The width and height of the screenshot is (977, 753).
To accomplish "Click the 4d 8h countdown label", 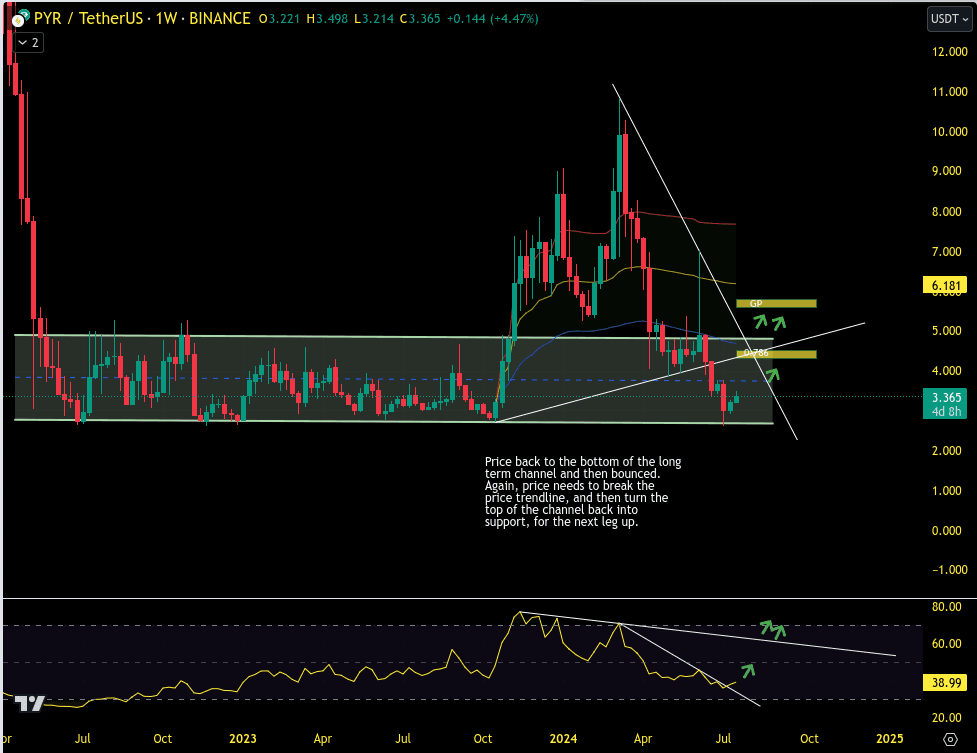I will [x=945, y=411].
